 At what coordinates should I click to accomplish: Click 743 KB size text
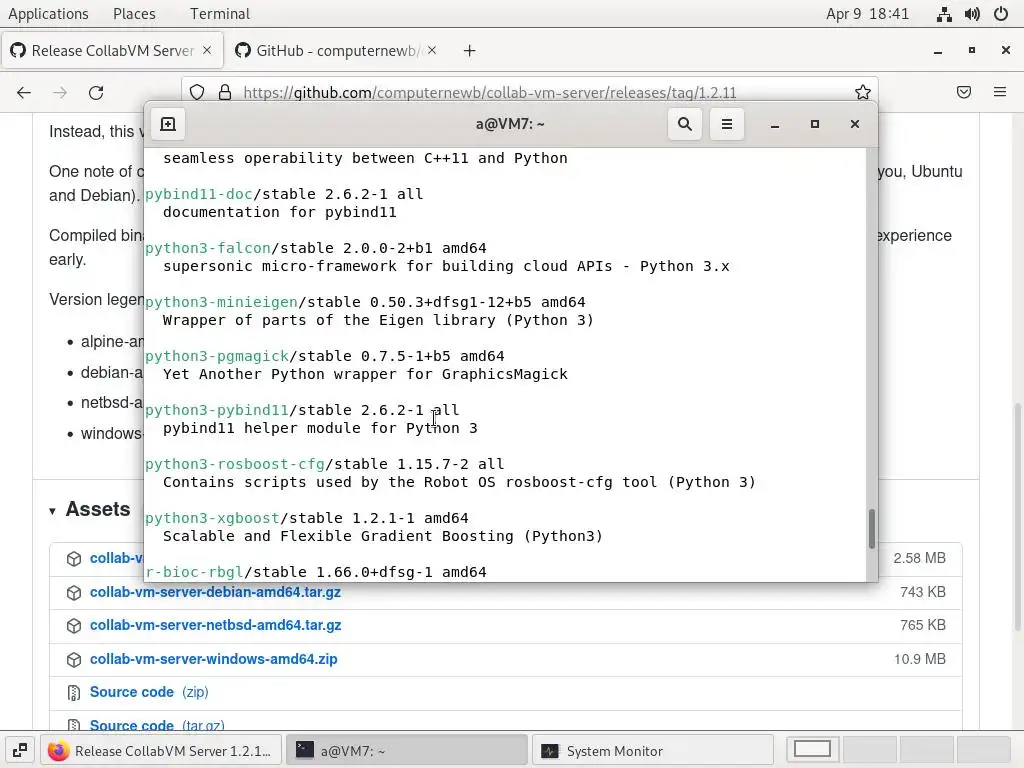click(923, 592)
